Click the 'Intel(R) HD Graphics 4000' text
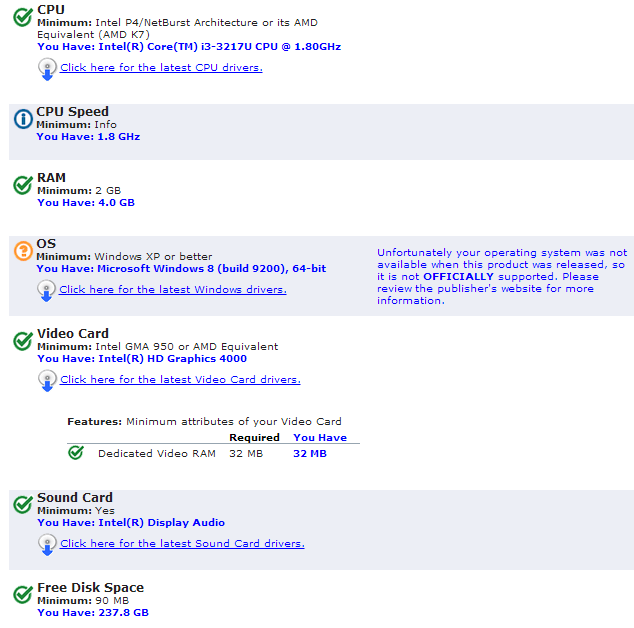Screen dimensions: 634x628 173,359
